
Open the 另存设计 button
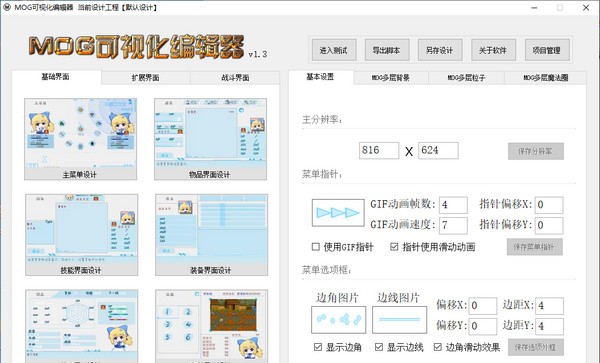click(x=440, y=50)
